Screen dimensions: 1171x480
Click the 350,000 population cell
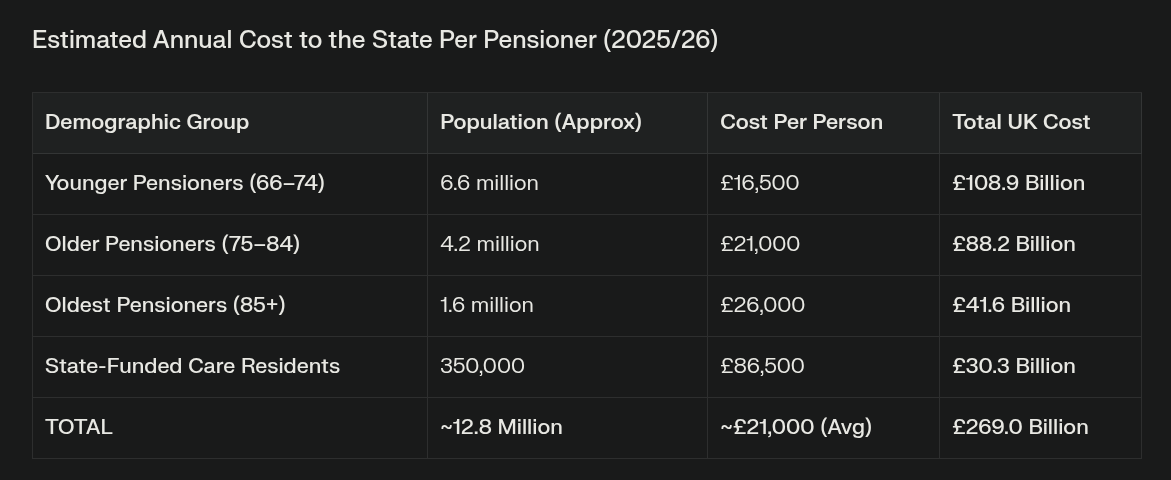(482, 366)
